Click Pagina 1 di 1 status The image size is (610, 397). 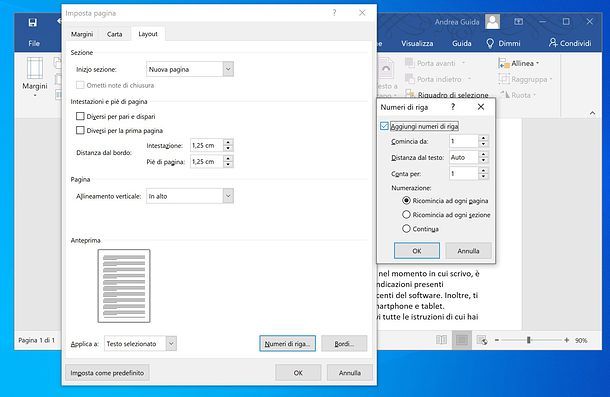(x=37, y=340)
